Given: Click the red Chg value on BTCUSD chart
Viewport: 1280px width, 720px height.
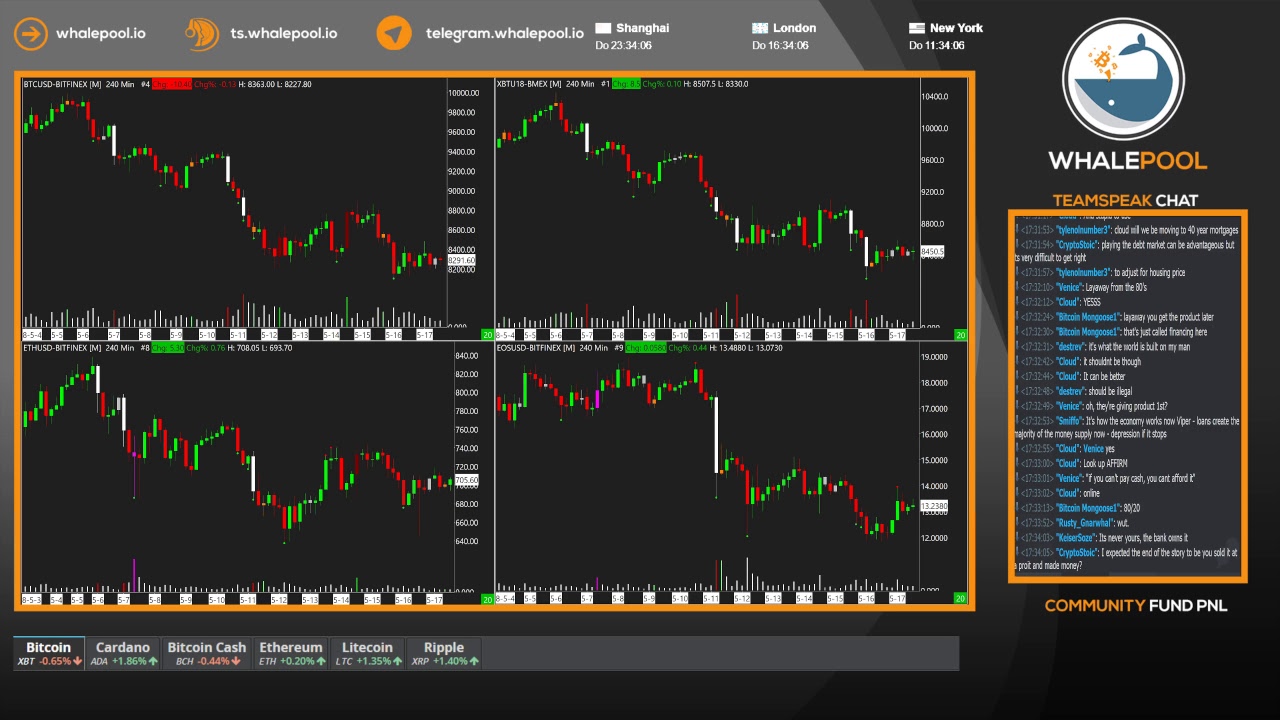Looking at the screenshot, I should pos(172,84).
